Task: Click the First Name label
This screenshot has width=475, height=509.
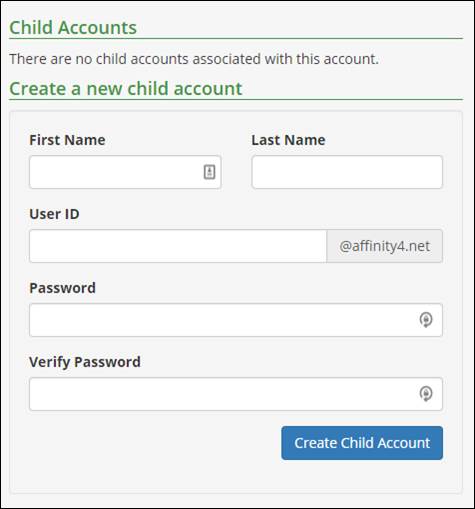Action: (67, 140)
